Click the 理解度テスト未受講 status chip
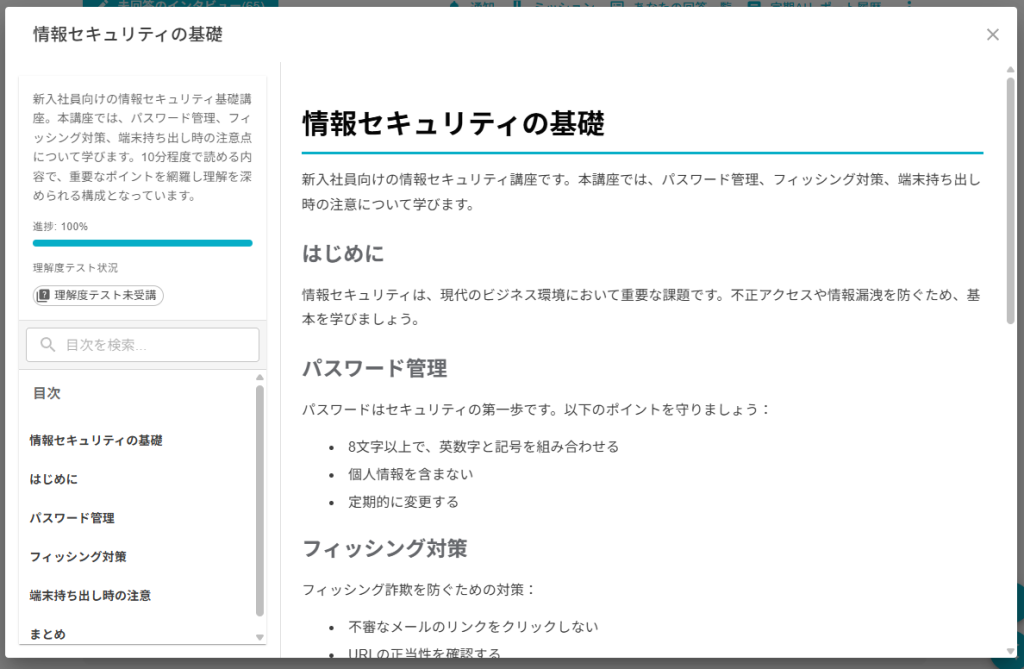 (x=98, y=295)
